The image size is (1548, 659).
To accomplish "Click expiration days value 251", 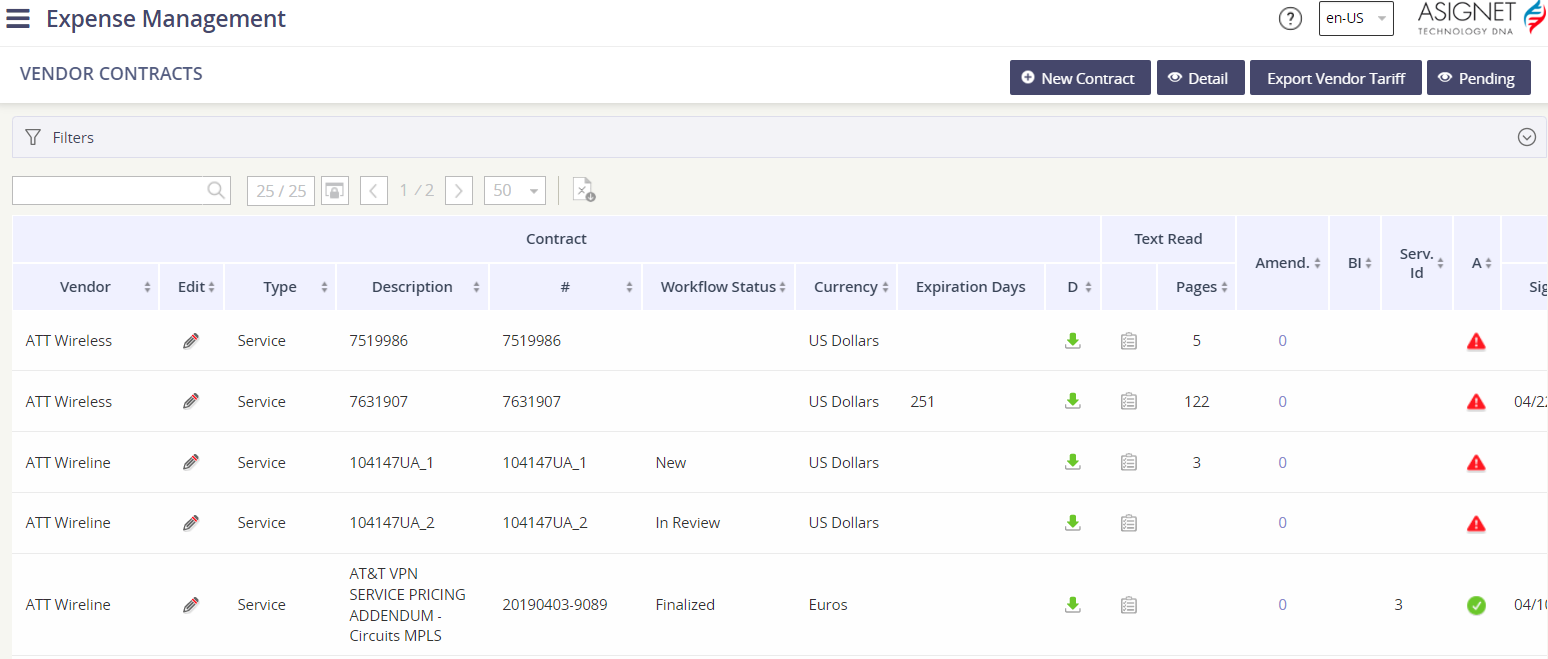I will (923, 402).
